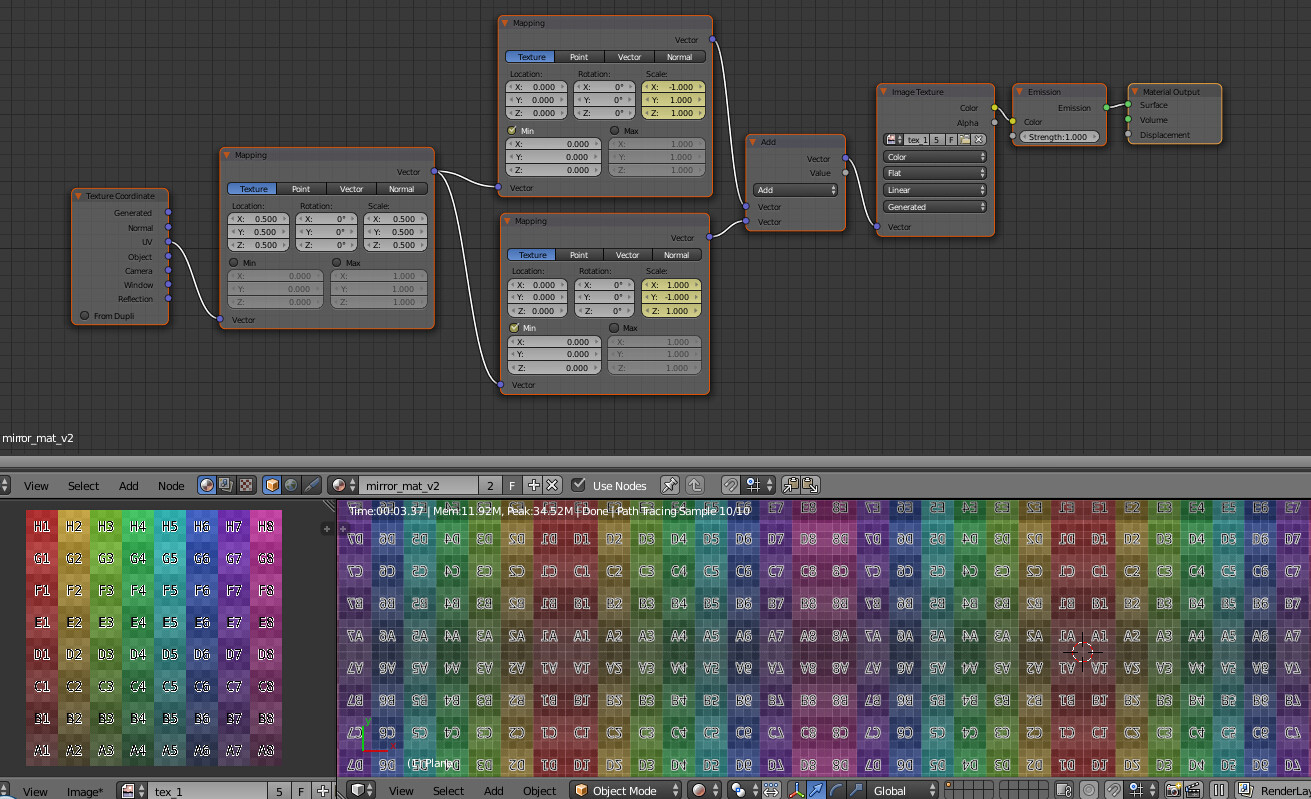Browse image icon in Image Texture node
The width and height of the screenshot is (1311, 799).
pyautogui.click(x=893, y=140)
